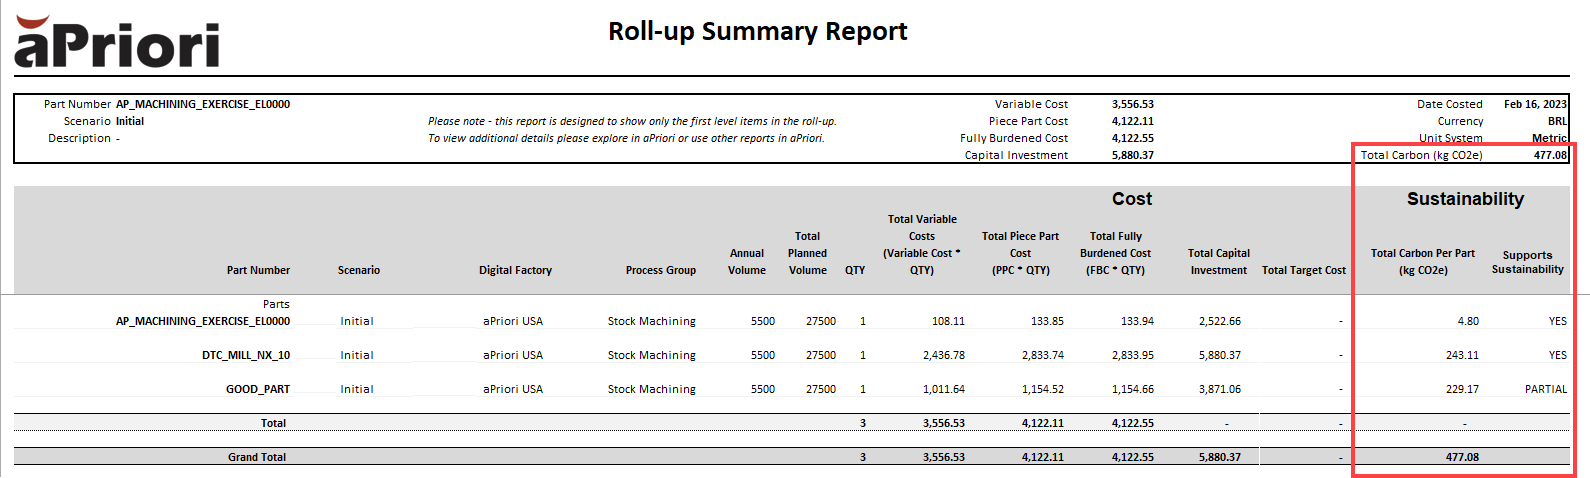
Task: Click 'aPriori USA' in the GOOD_PART row
Action: coord(513,389)
